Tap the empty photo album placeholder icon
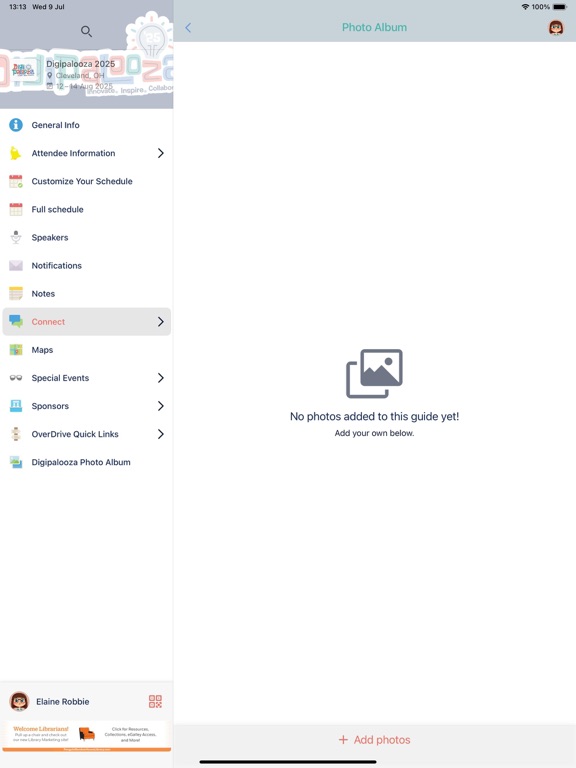The width and height of the screenshot is (576, 768). point(374,373)
